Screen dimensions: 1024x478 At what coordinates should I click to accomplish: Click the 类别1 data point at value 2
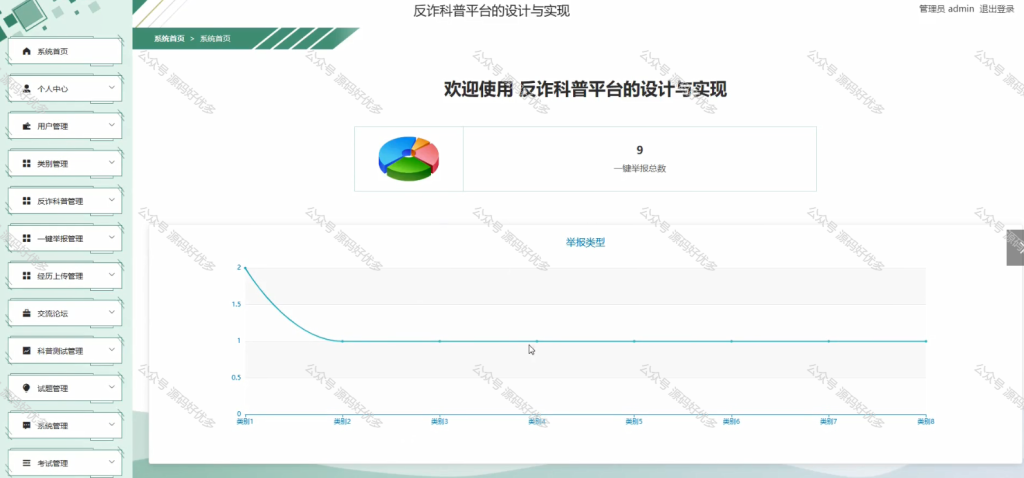[245, 267]
